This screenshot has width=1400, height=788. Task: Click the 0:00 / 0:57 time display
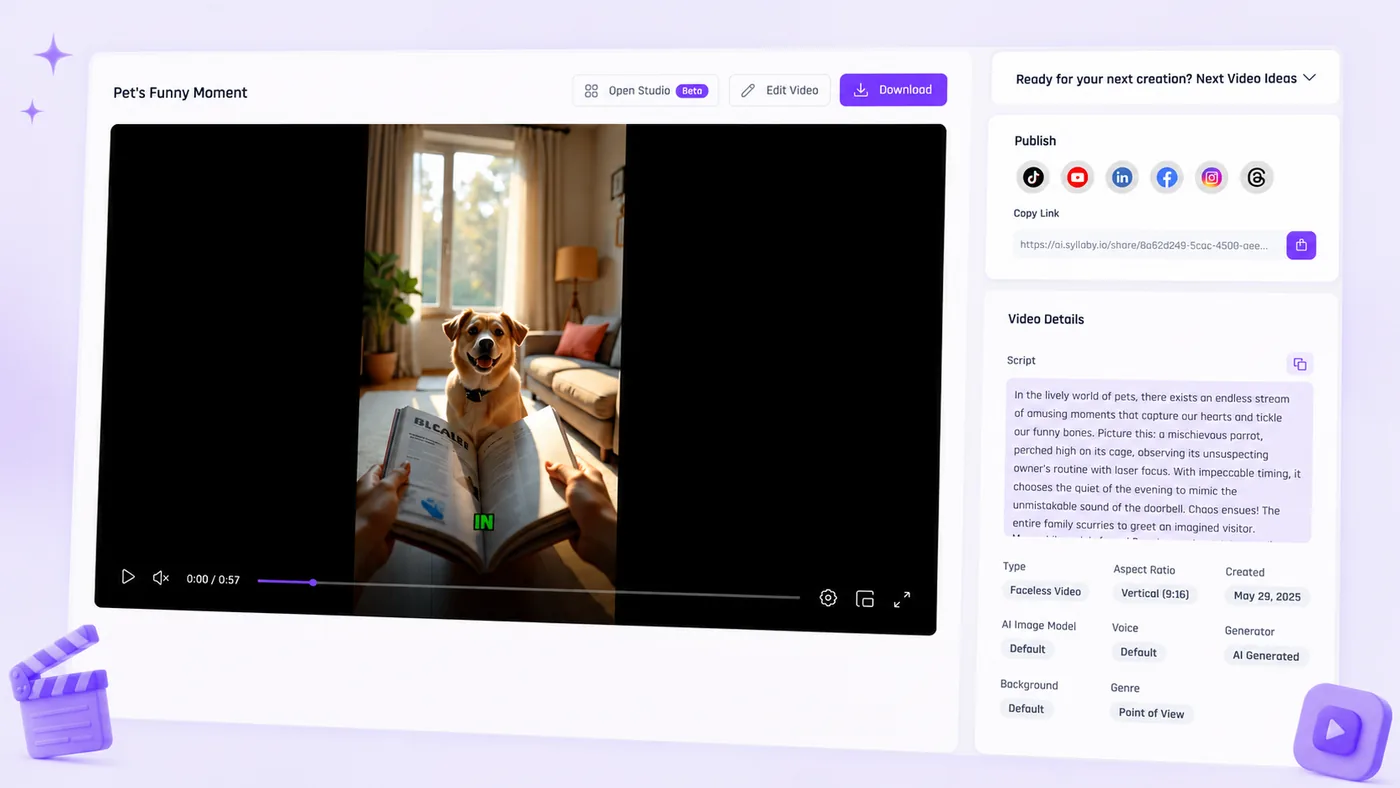[213, 579]
